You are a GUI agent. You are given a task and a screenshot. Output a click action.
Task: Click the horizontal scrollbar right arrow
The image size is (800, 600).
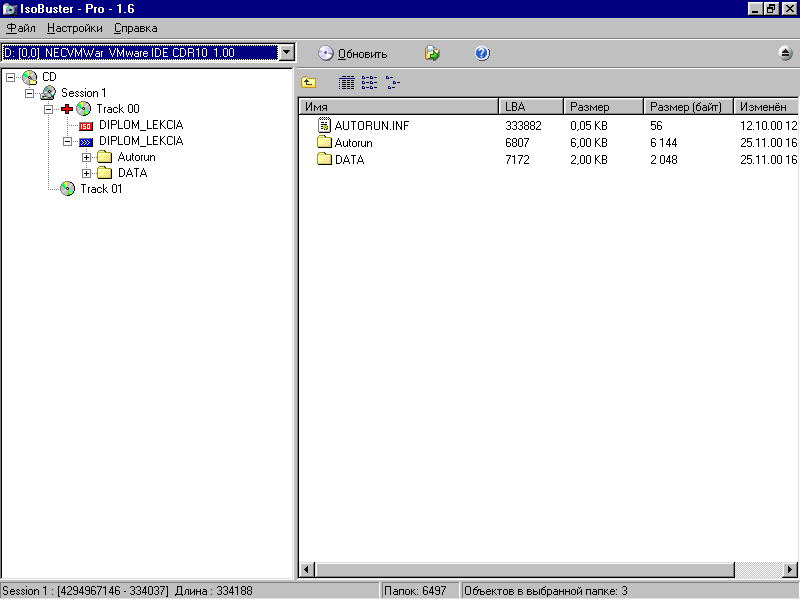[x=791, y=570]
